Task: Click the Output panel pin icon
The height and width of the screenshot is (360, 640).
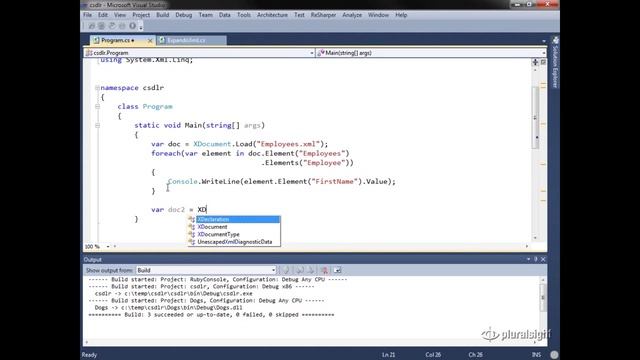Action: pyautogui.click(x=536, y=259)
